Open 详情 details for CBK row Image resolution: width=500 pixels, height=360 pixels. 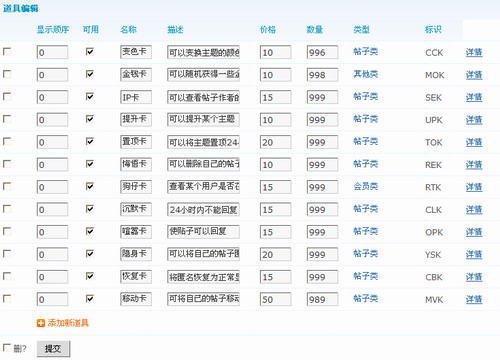click(x=474, y=277)
